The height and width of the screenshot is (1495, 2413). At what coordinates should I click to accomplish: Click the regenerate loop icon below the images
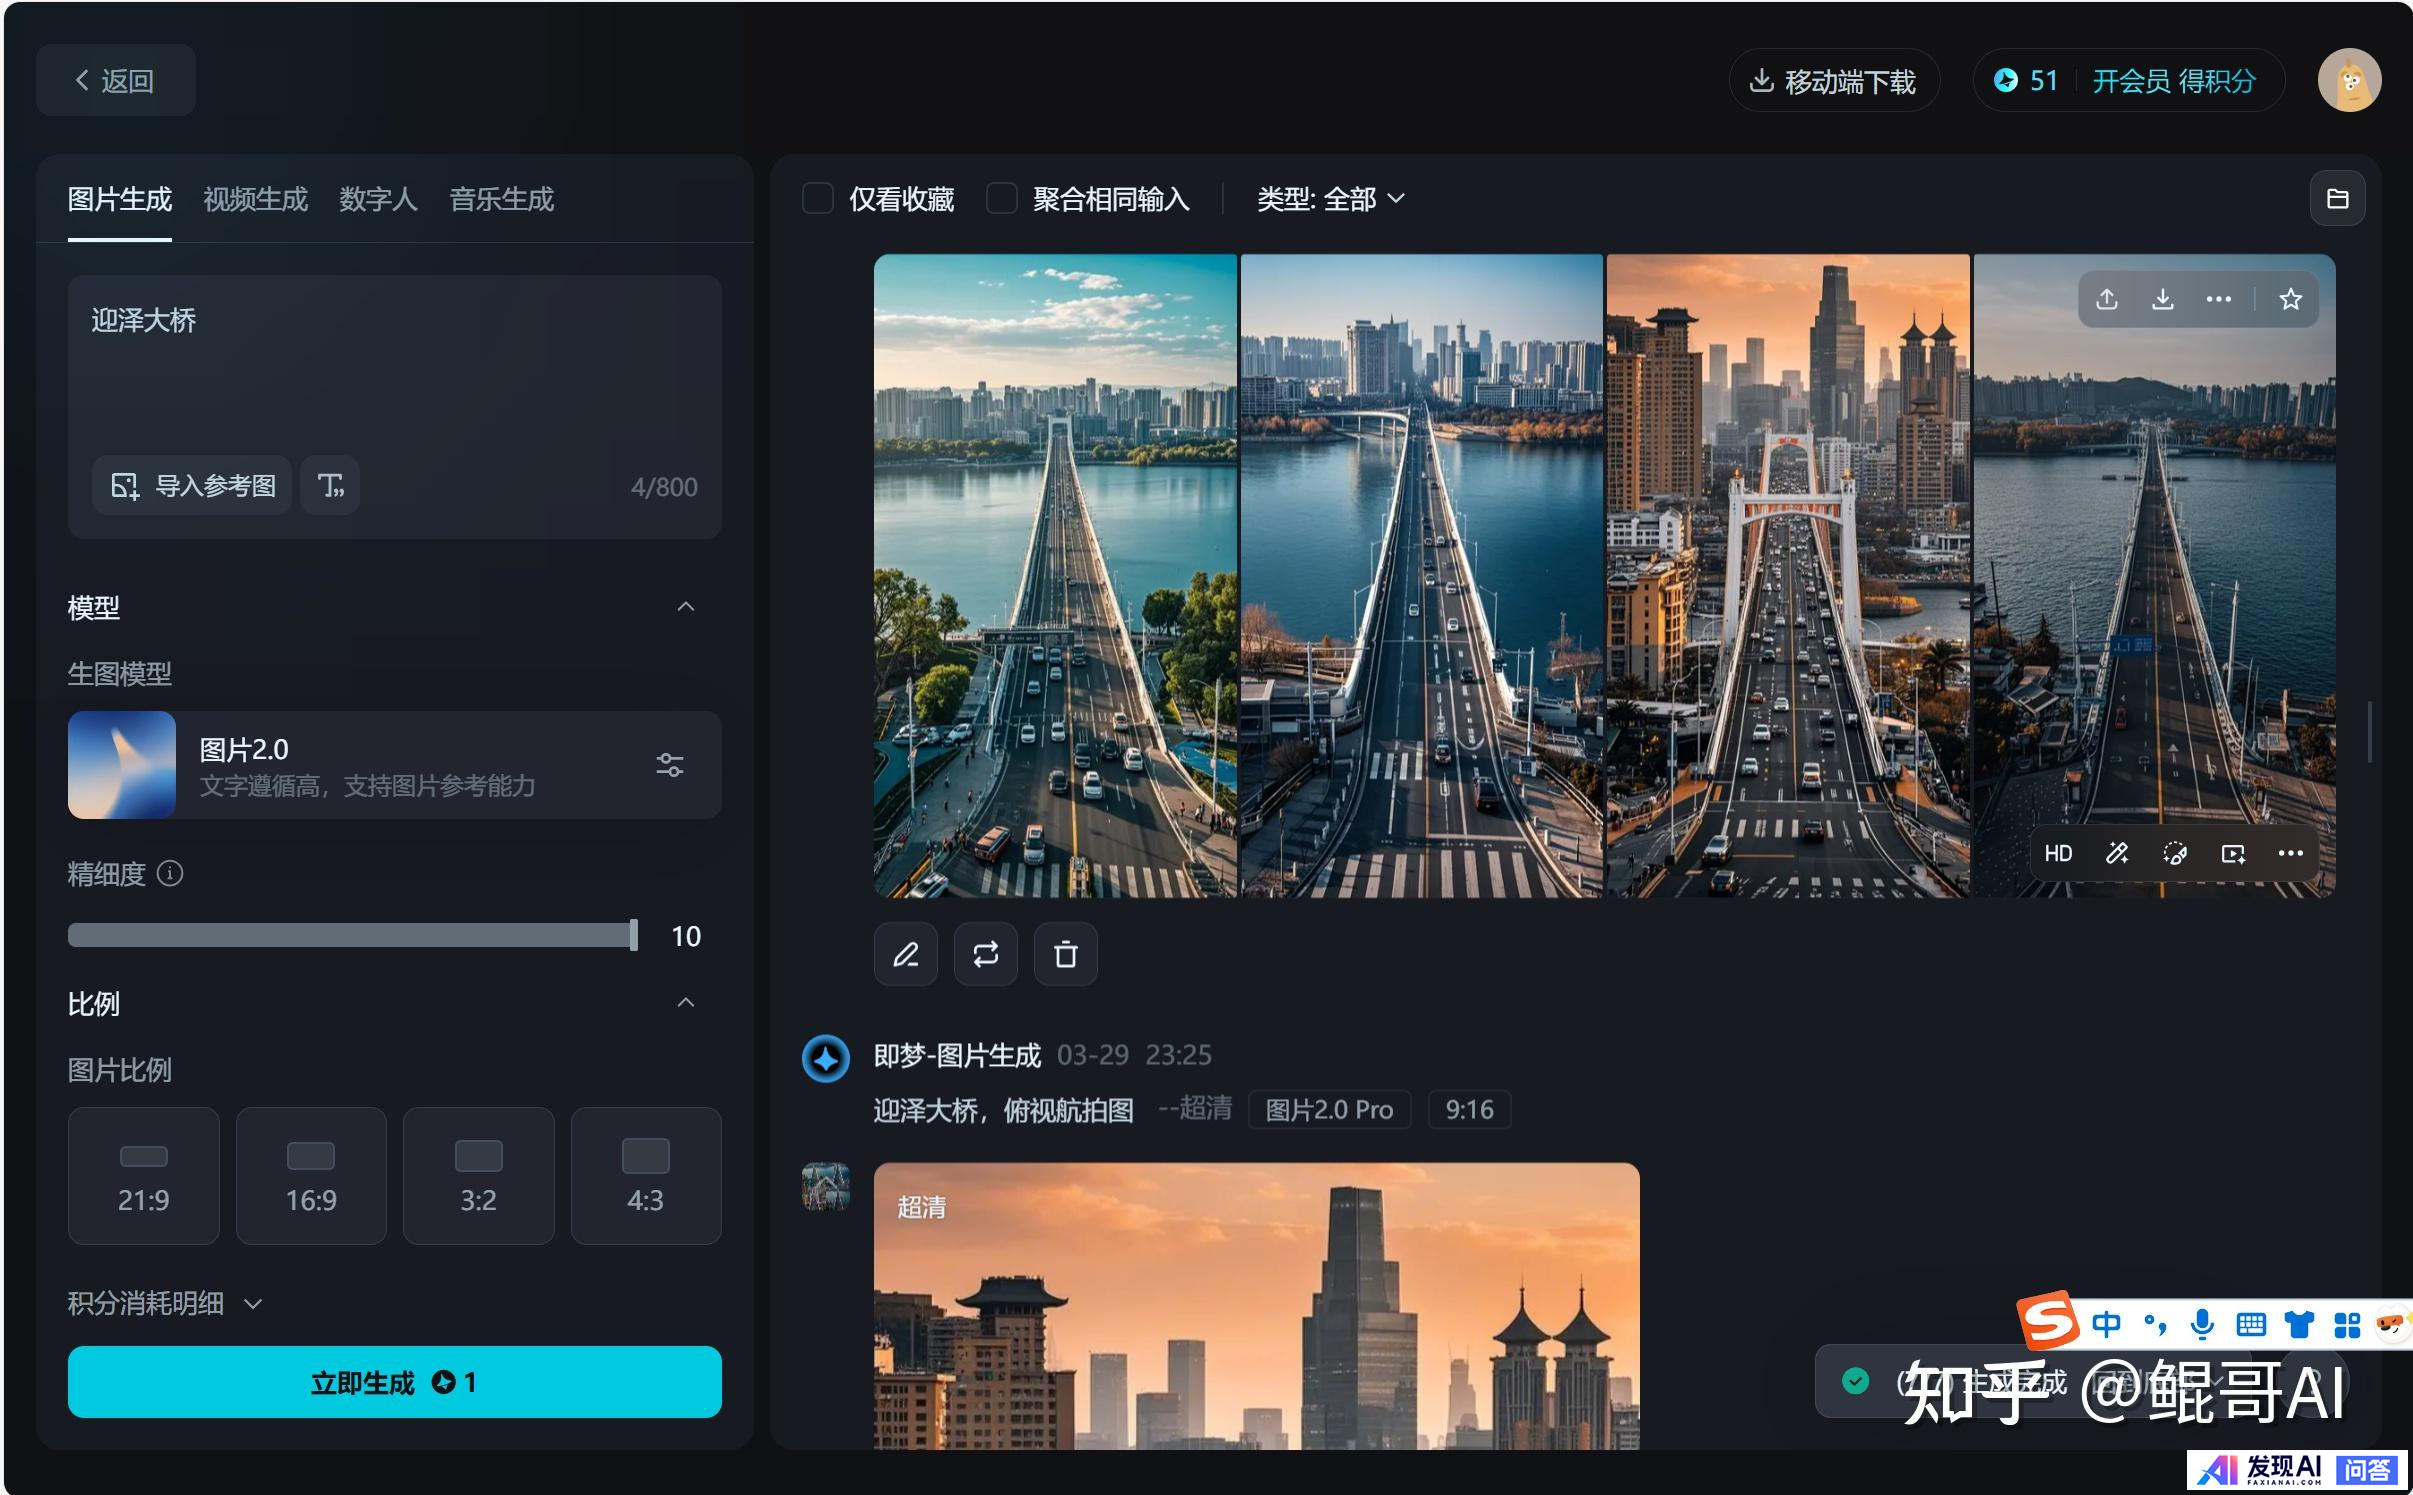[x=985, y=954]
